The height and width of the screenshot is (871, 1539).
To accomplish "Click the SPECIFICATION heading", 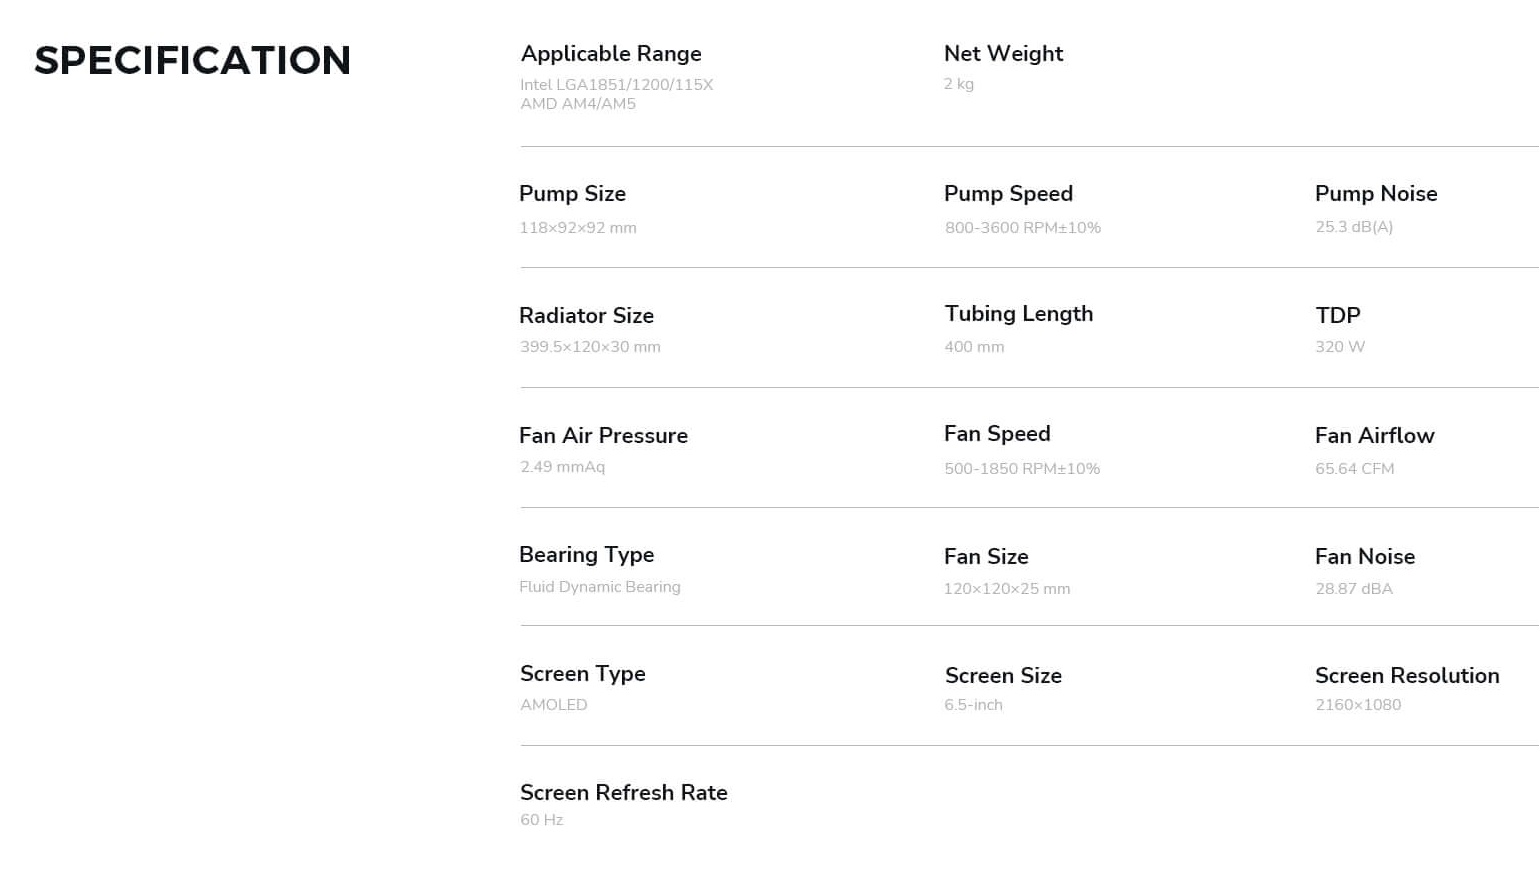I will click(x=192, y=60).
